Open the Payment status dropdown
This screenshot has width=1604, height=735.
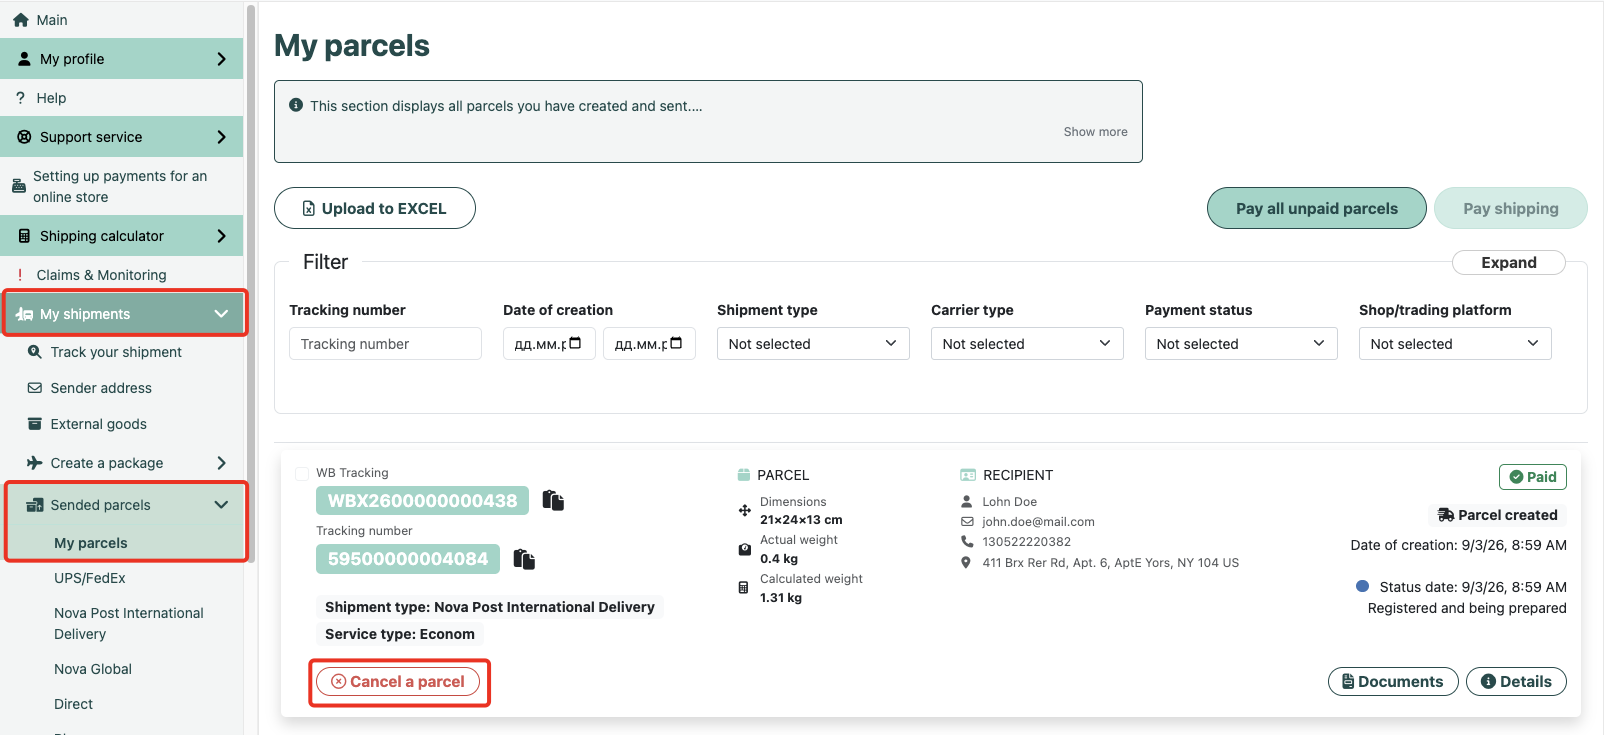[x=1241, y=344]
